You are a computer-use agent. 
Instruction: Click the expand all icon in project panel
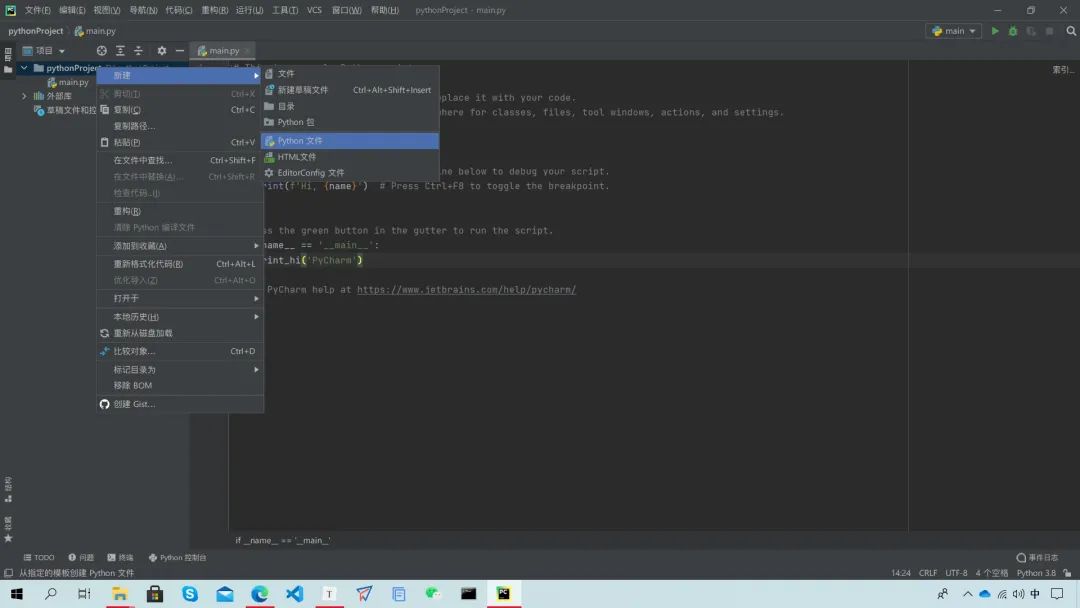(120, 51)
